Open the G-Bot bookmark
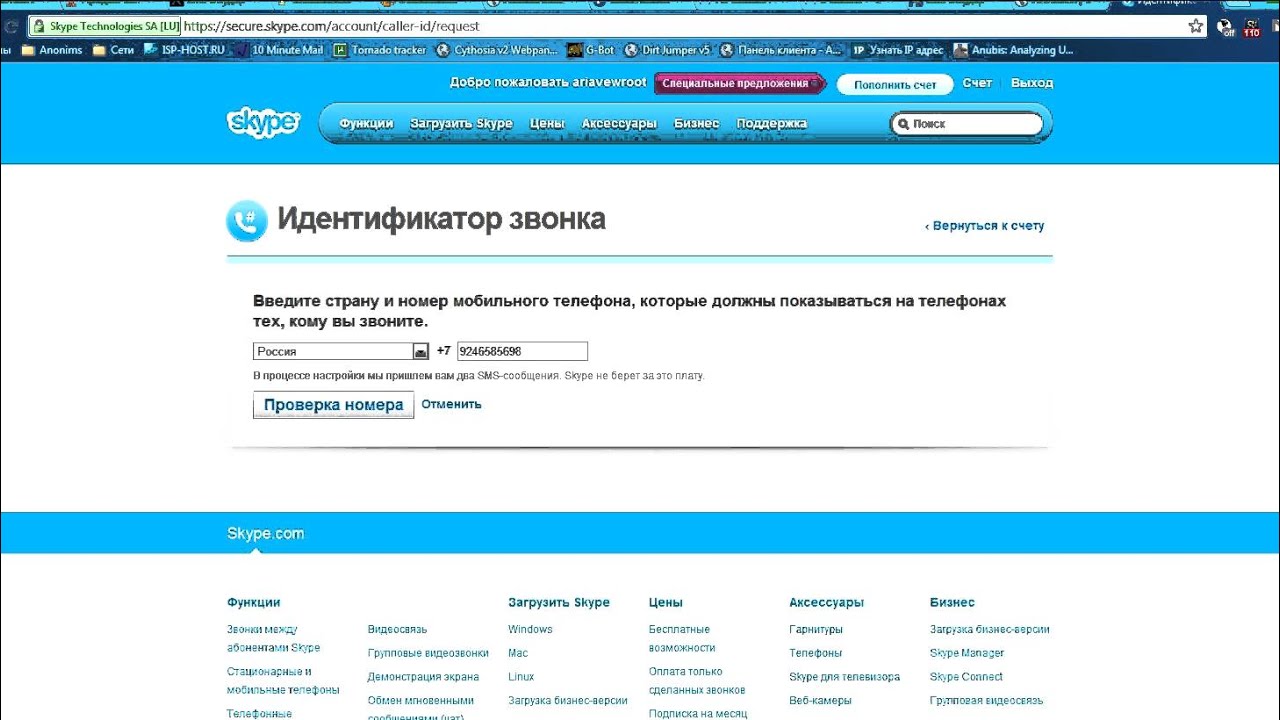 pyautogui.click(x=591, y=50)
